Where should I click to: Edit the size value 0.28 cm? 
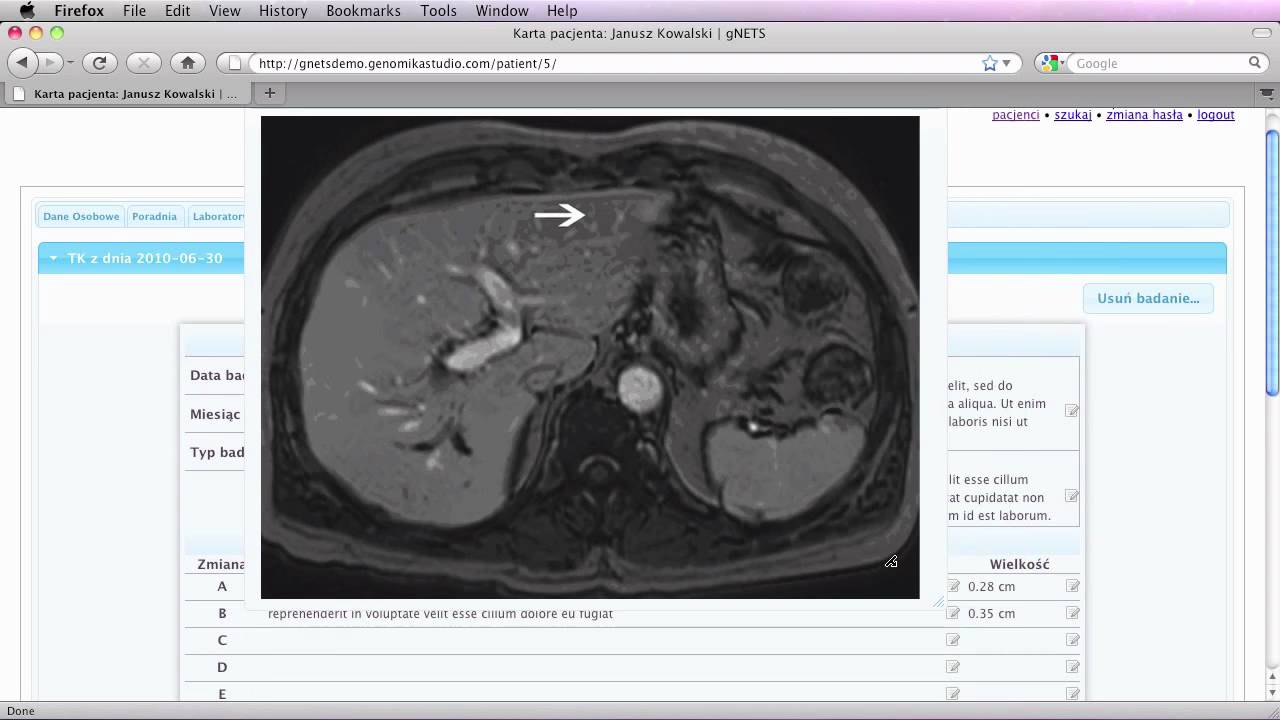(1072, 586)
